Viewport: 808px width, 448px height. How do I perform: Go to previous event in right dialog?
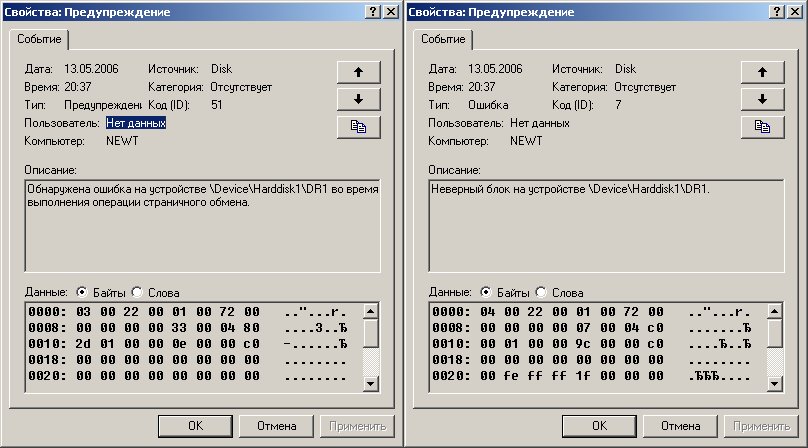[763, 72]
